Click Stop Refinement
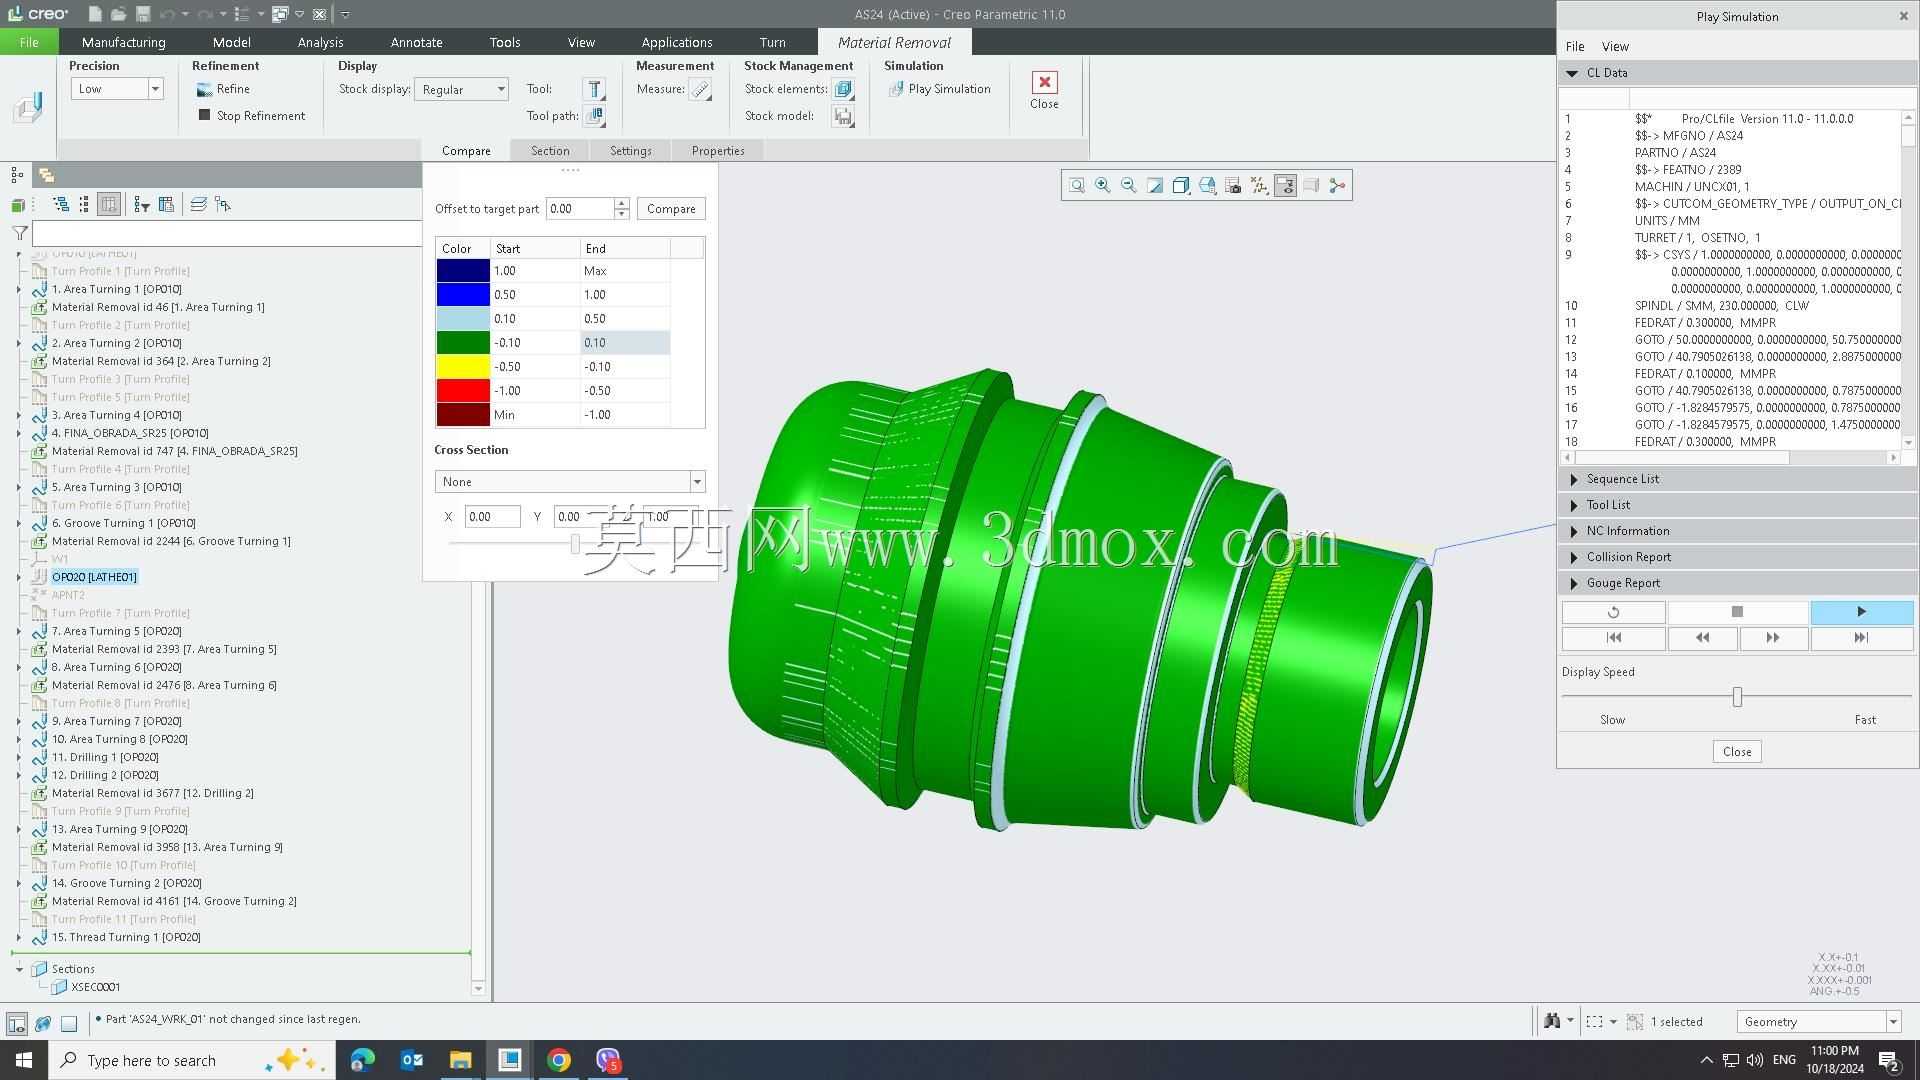This screenshot has height=1080, width=1920. pos(251,116)
